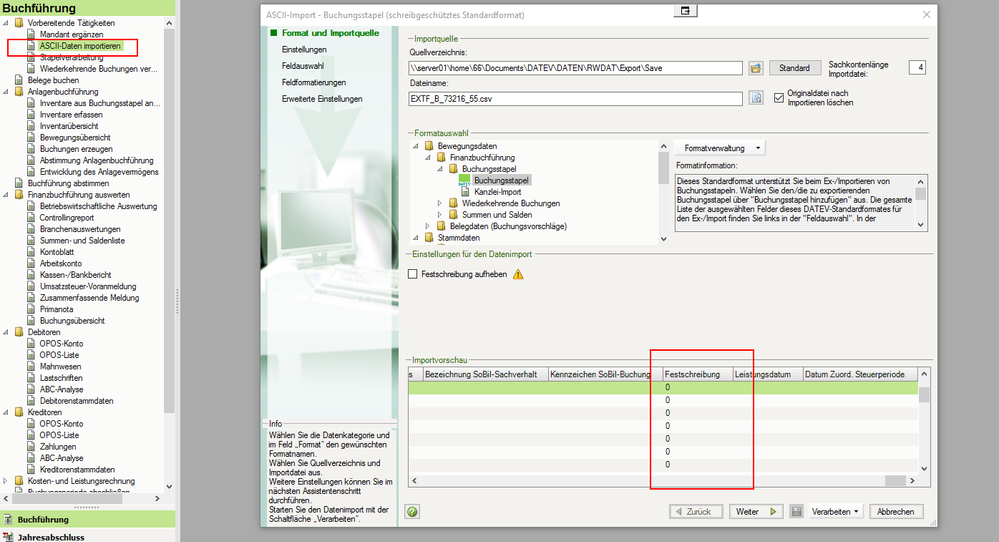This screenshot has height=542, width=999.
Task: Expand the Wiederkehrende Buchungen format node
Action: click(x=440, y=203)
